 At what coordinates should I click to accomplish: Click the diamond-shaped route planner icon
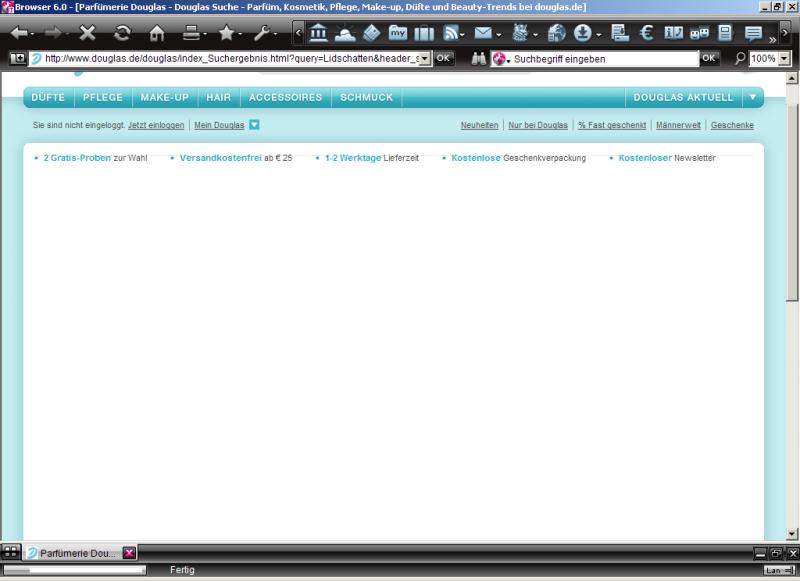(372, 33)
